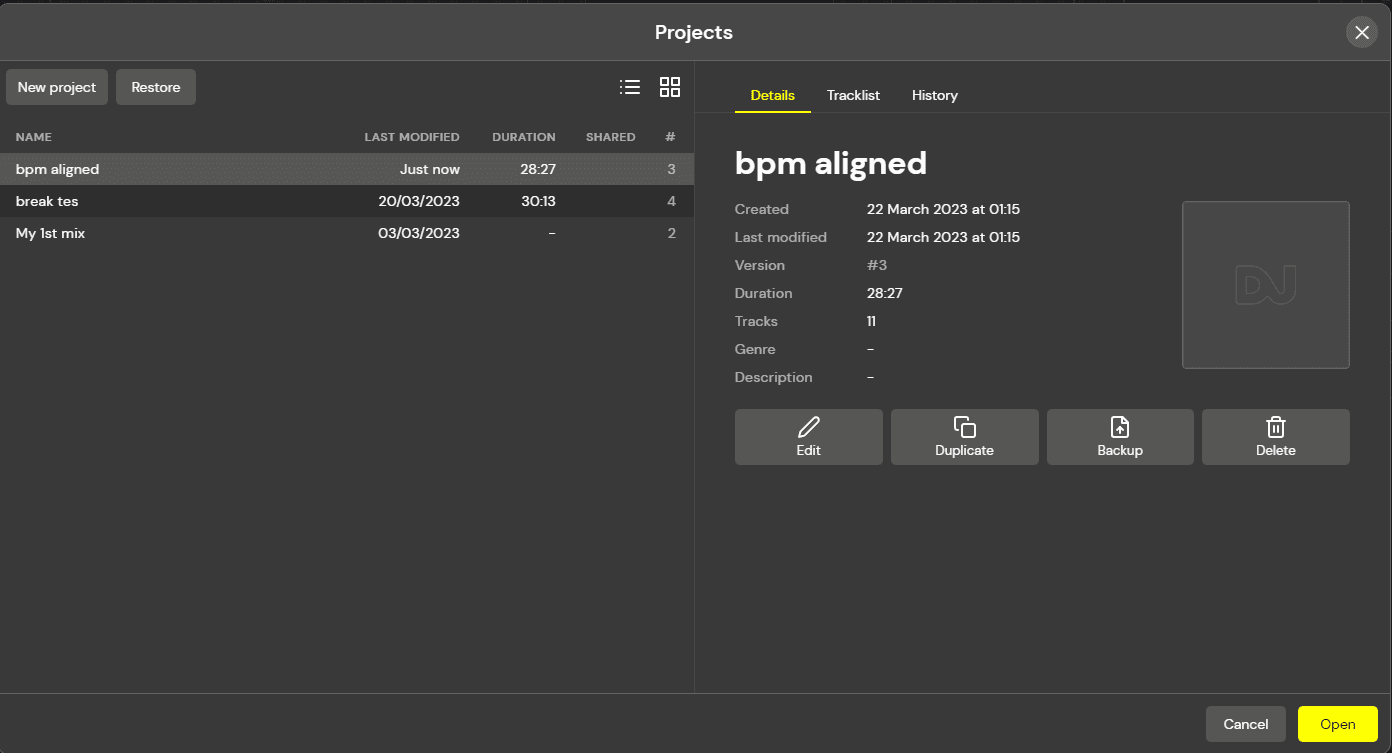This screenshot has width=1392, height=753.
Task: Sort projects by NAME column header
Action: [x=34, y=137]
